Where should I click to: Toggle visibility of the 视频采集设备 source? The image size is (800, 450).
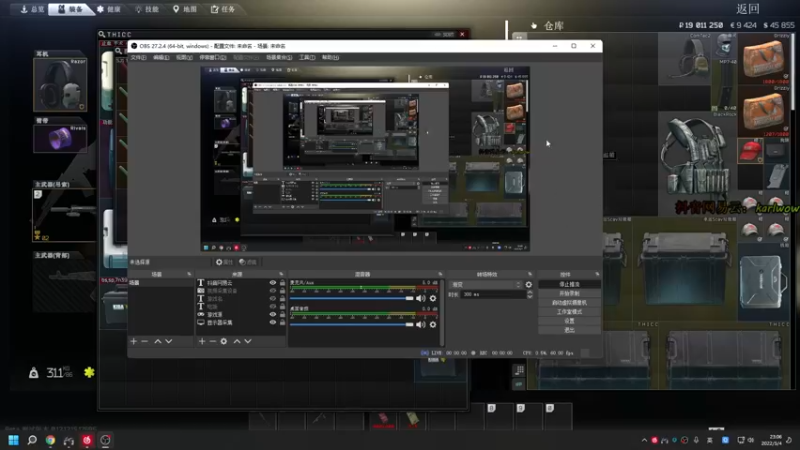[x=272, y=290]
